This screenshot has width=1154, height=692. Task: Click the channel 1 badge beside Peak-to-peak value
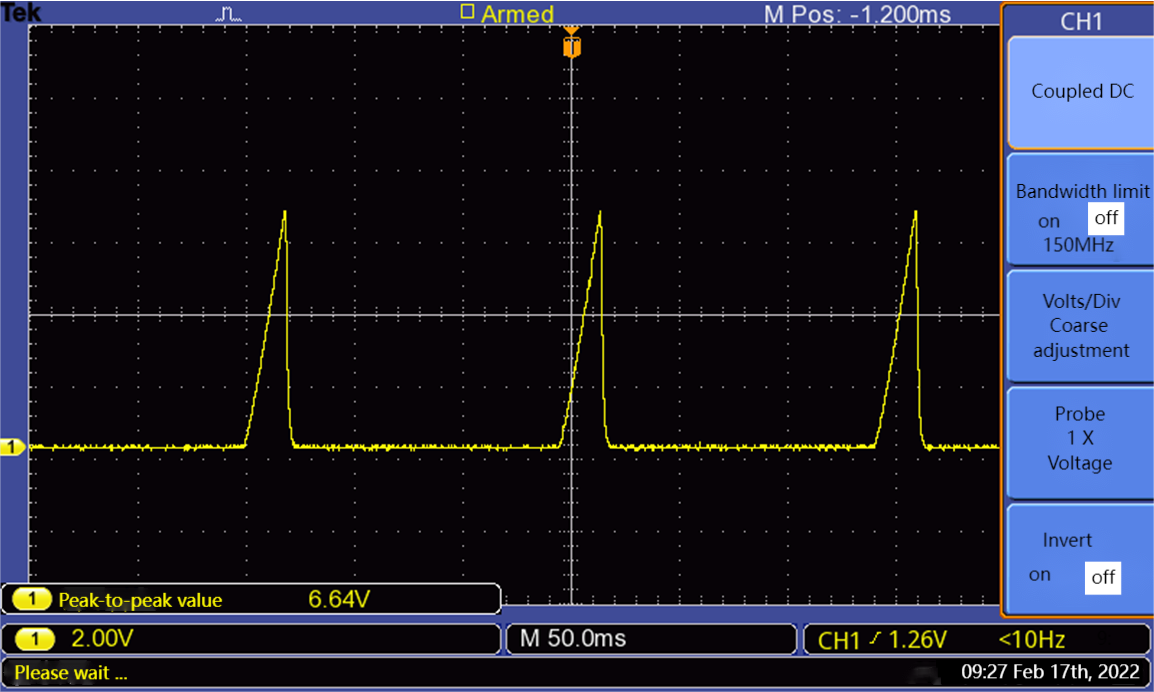(x=32, y=600)
